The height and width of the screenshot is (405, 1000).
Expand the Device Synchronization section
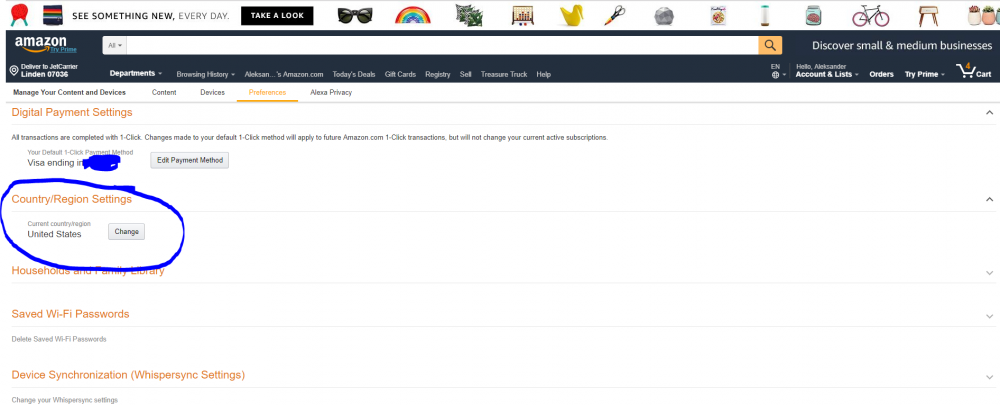[x=988, y=376]
